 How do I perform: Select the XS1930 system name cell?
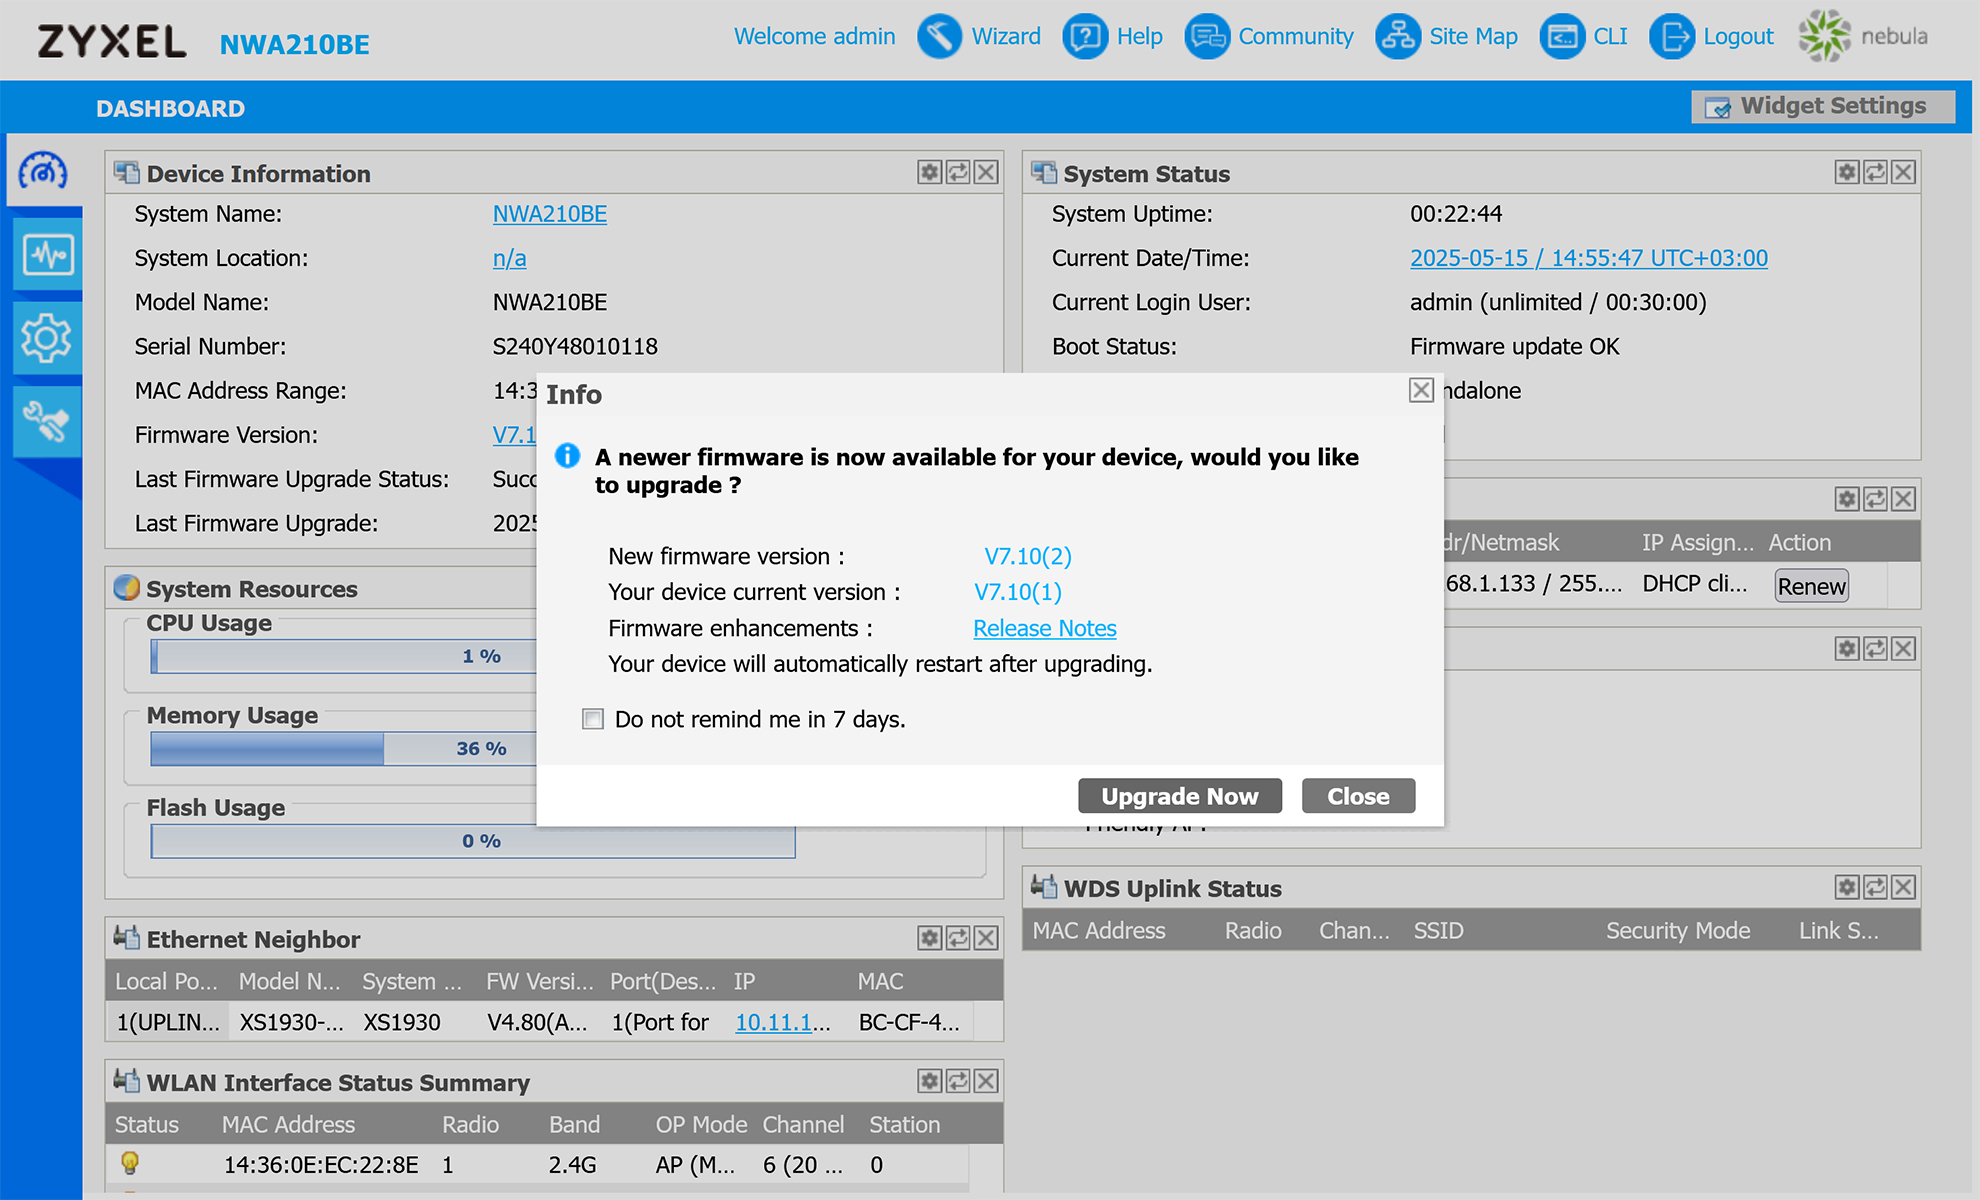(x=402, y=1022)
